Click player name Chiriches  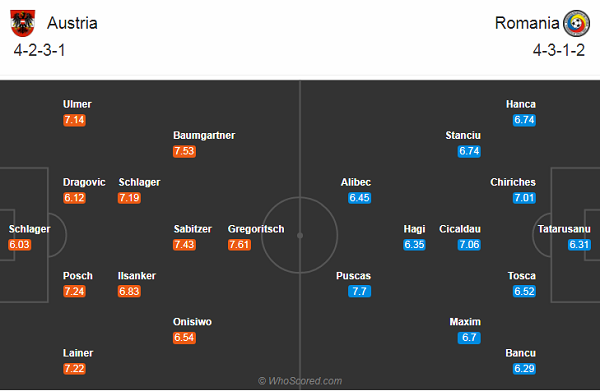pos(513,182)
